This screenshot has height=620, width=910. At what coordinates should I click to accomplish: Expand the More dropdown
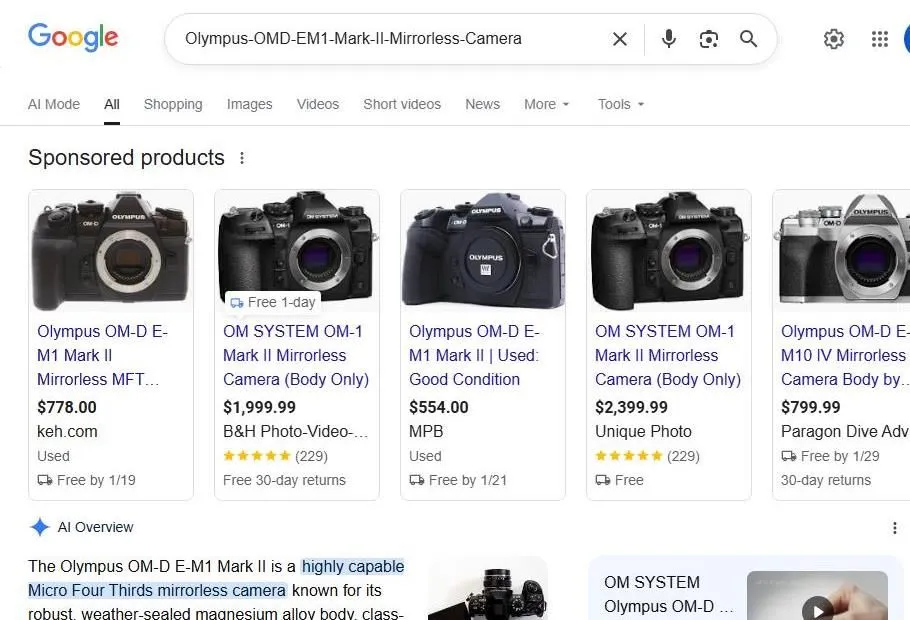(547, 104)
